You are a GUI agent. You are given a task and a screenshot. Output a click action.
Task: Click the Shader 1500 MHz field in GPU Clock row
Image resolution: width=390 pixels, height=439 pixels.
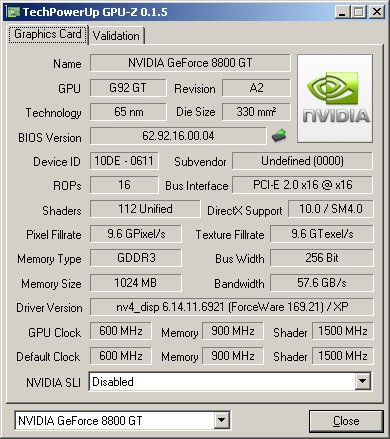pyautogui.click(x=343, y=331)
